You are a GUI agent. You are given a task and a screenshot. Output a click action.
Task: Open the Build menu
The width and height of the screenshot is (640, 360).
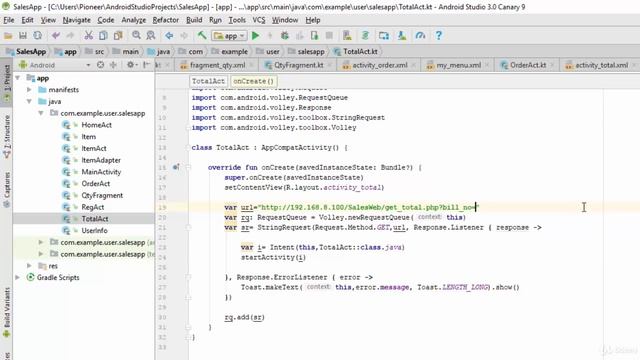(x=194, y=20)
